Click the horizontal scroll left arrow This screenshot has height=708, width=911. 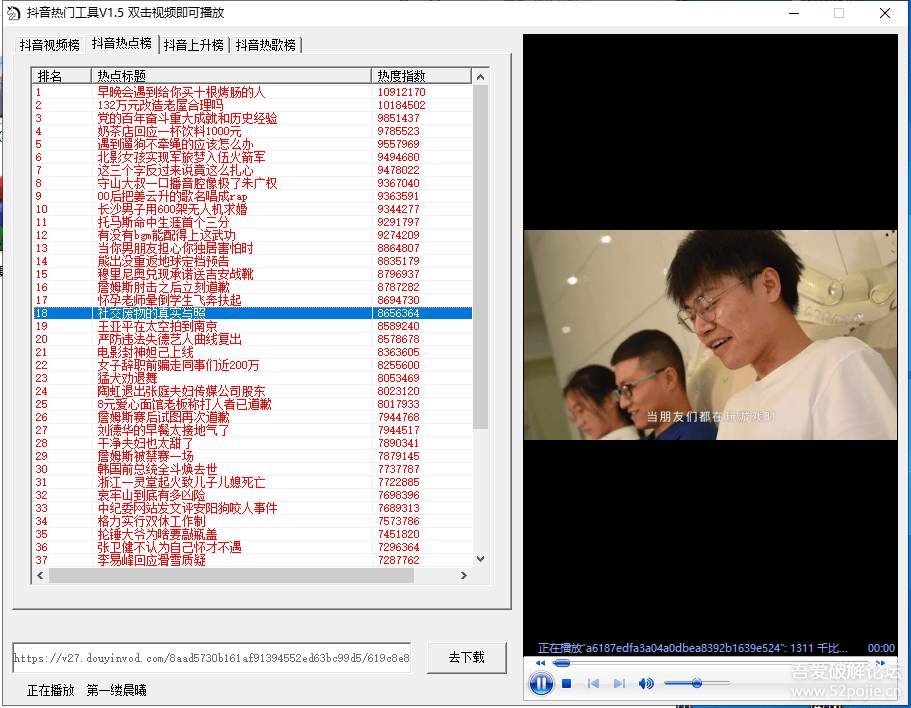40,576
